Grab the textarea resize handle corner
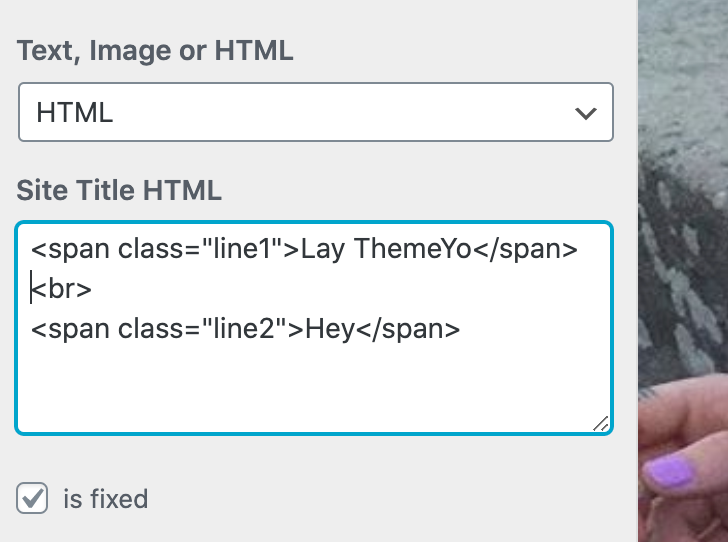Viewport: 728px width, 542px height. click(600, 424)
